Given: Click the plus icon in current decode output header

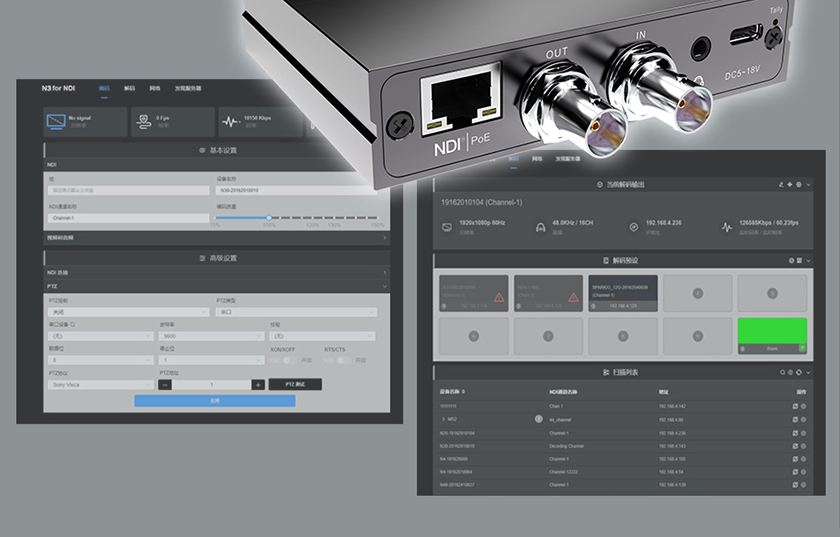Looking at the screenshot, I should point(789,185).
